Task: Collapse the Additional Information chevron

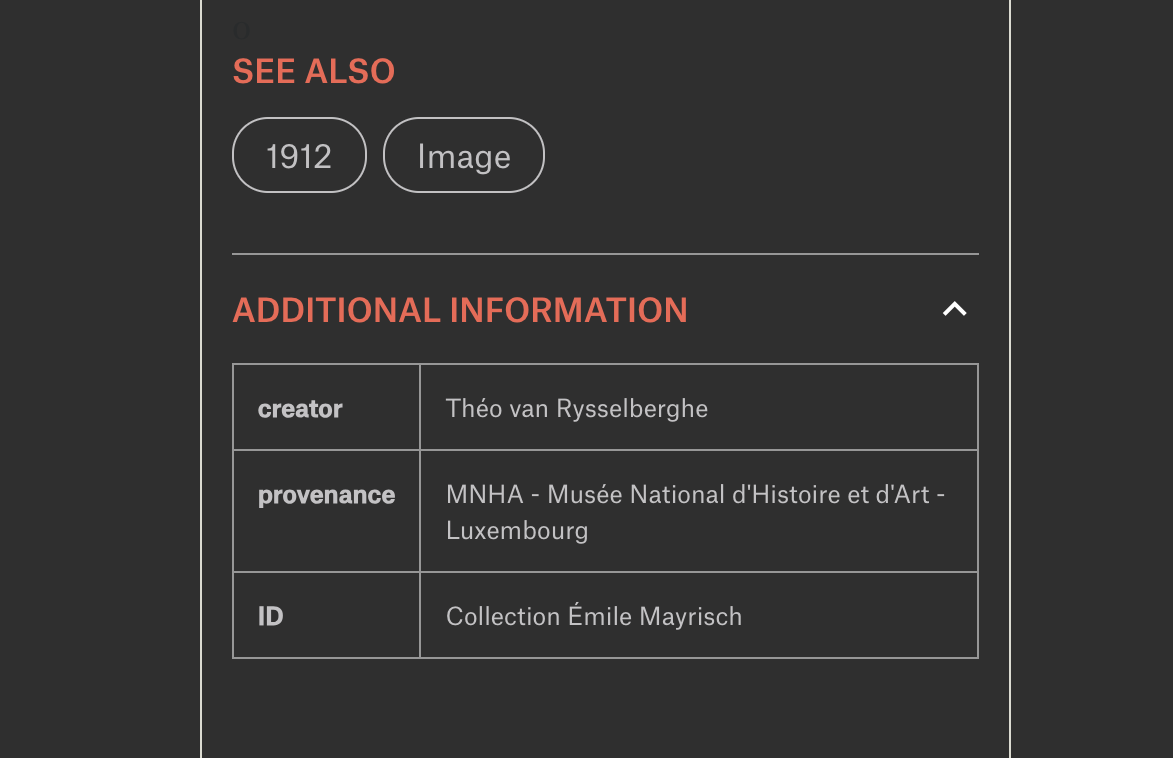Action: (x=955, y=309)
